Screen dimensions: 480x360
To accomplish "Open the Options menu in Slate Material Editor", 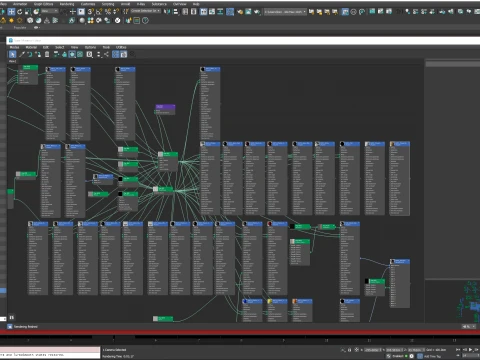I will click(x=90, y=47).
